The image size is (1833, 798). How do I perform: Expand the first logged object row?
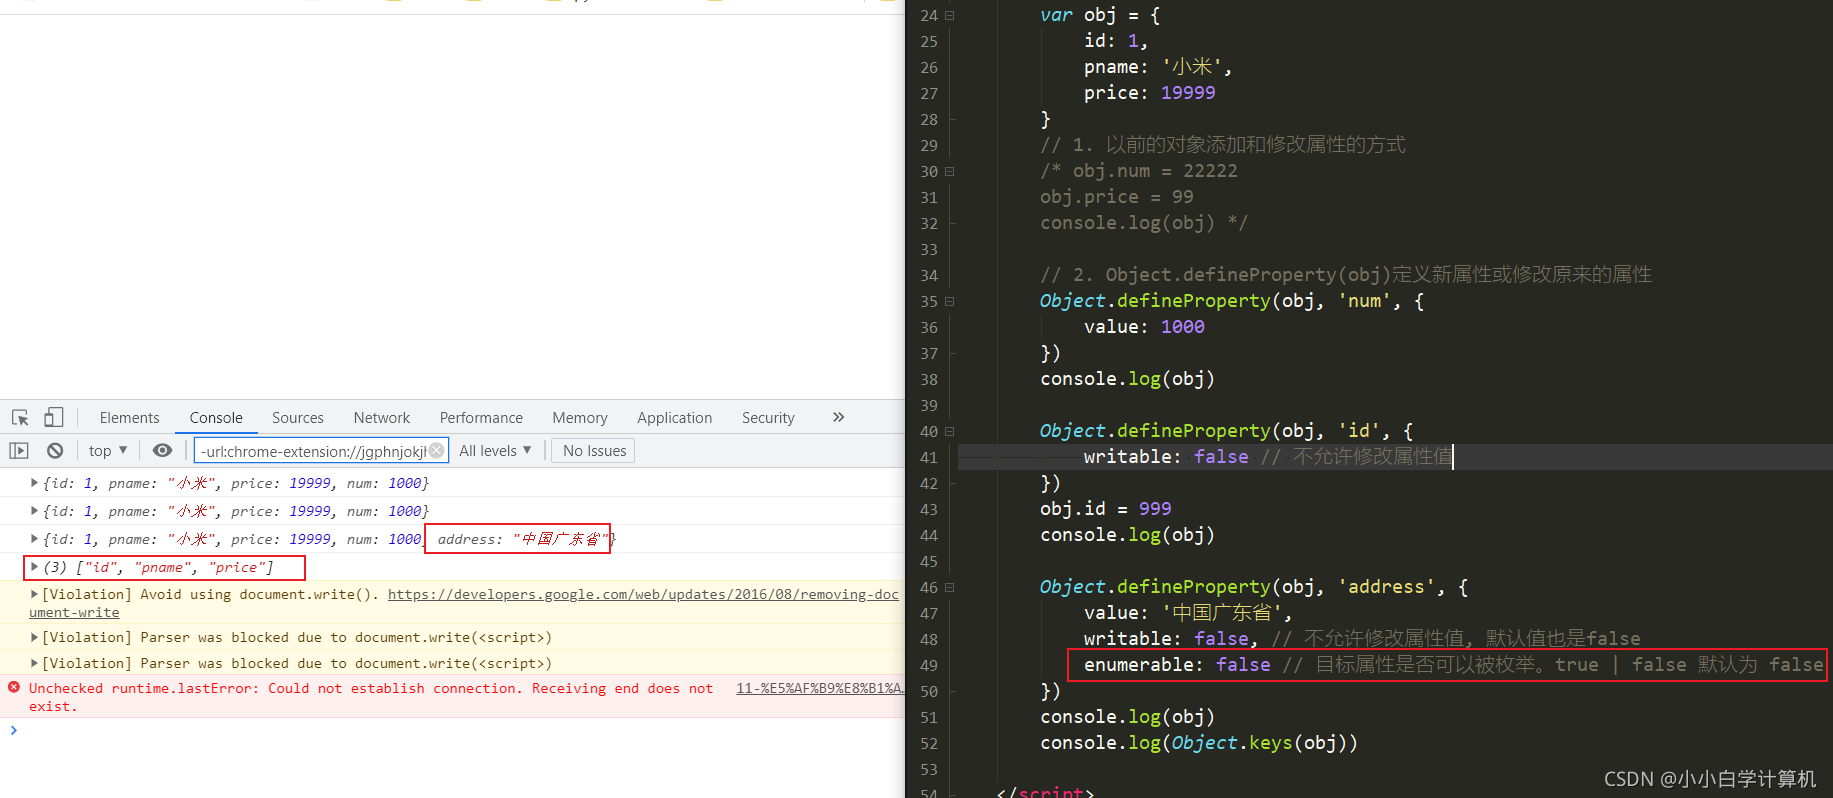coord(34,483)
